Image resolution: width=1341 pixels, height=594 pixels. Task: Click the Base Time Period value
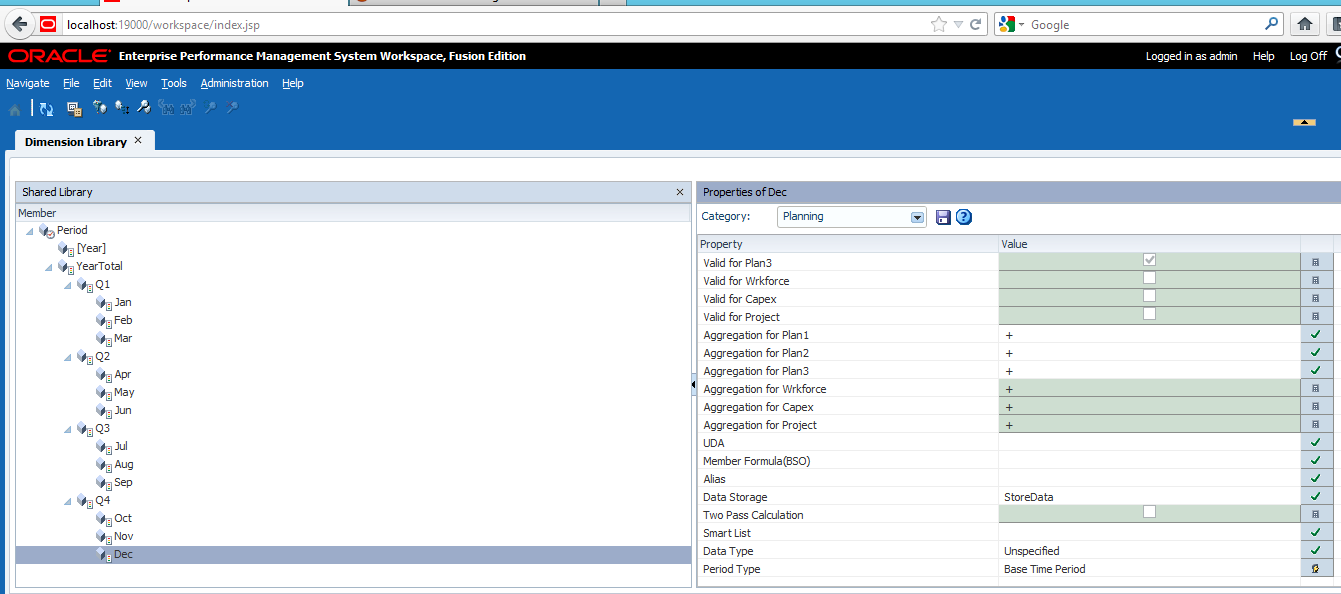click(x=1045, y=569)
